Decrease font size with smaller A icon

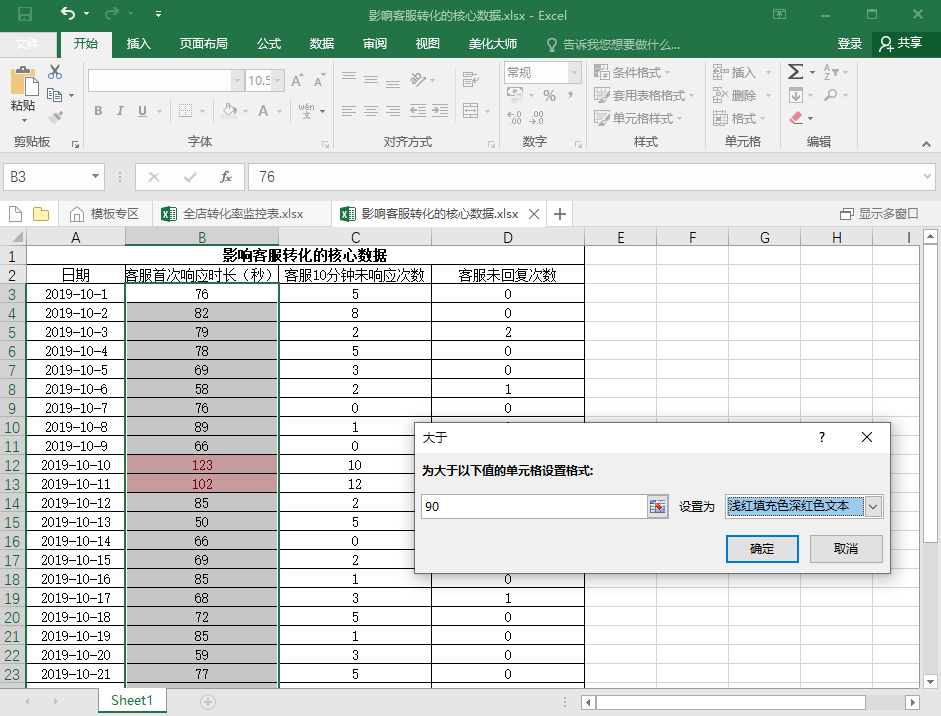click(x=319, y=80)
